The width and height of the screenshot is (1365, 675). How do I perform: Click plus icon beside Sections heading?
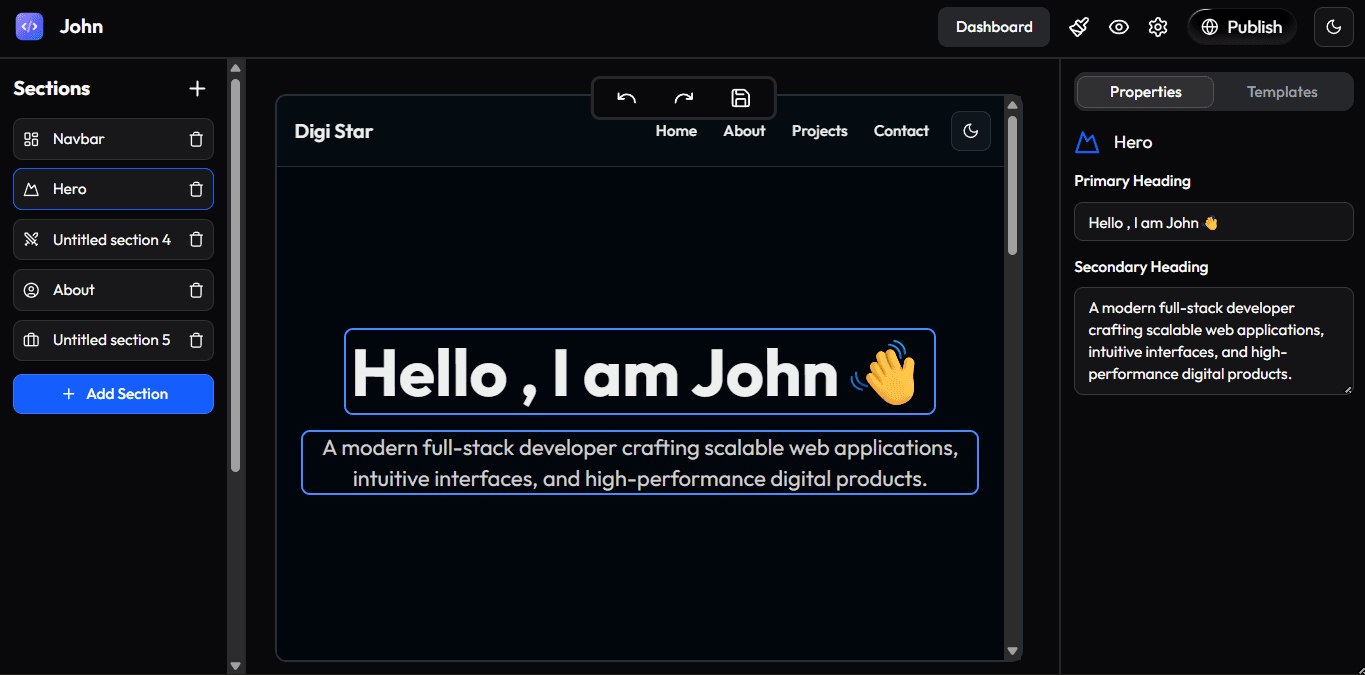[197, 88]
